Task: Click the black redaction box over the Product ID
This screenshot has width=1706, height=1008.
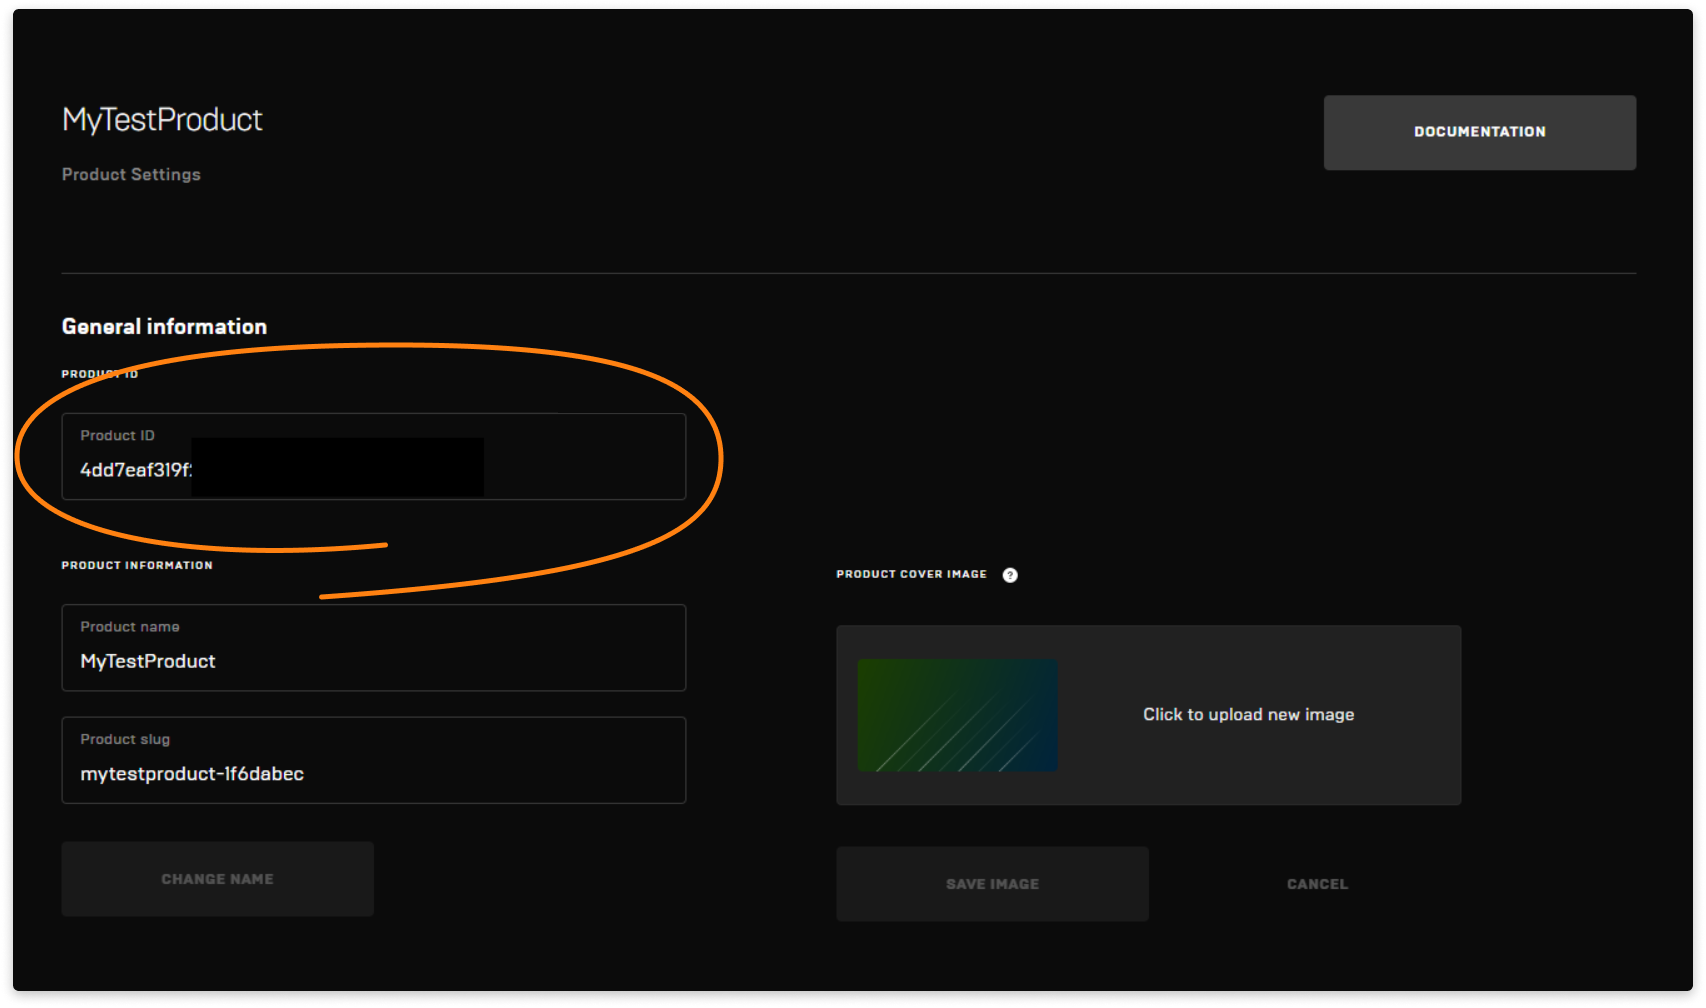Action: click(337, 468)
